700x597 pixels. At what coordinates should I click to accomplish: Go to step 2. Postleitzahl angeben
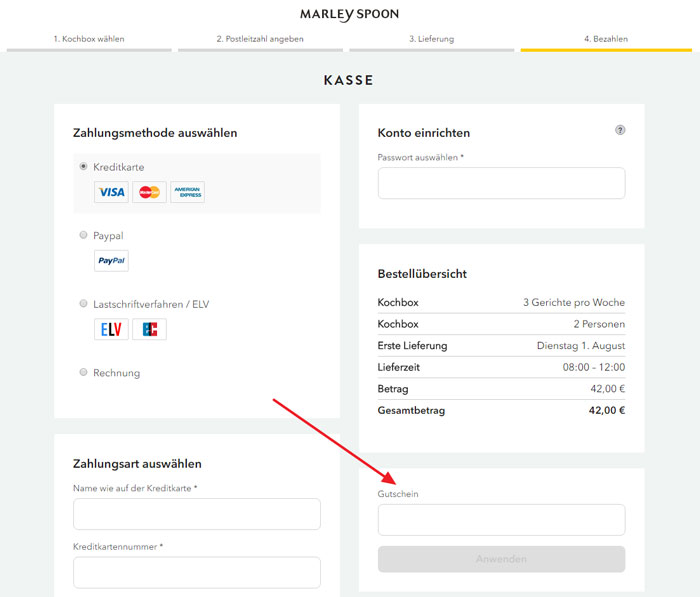(x=260, y=39)
